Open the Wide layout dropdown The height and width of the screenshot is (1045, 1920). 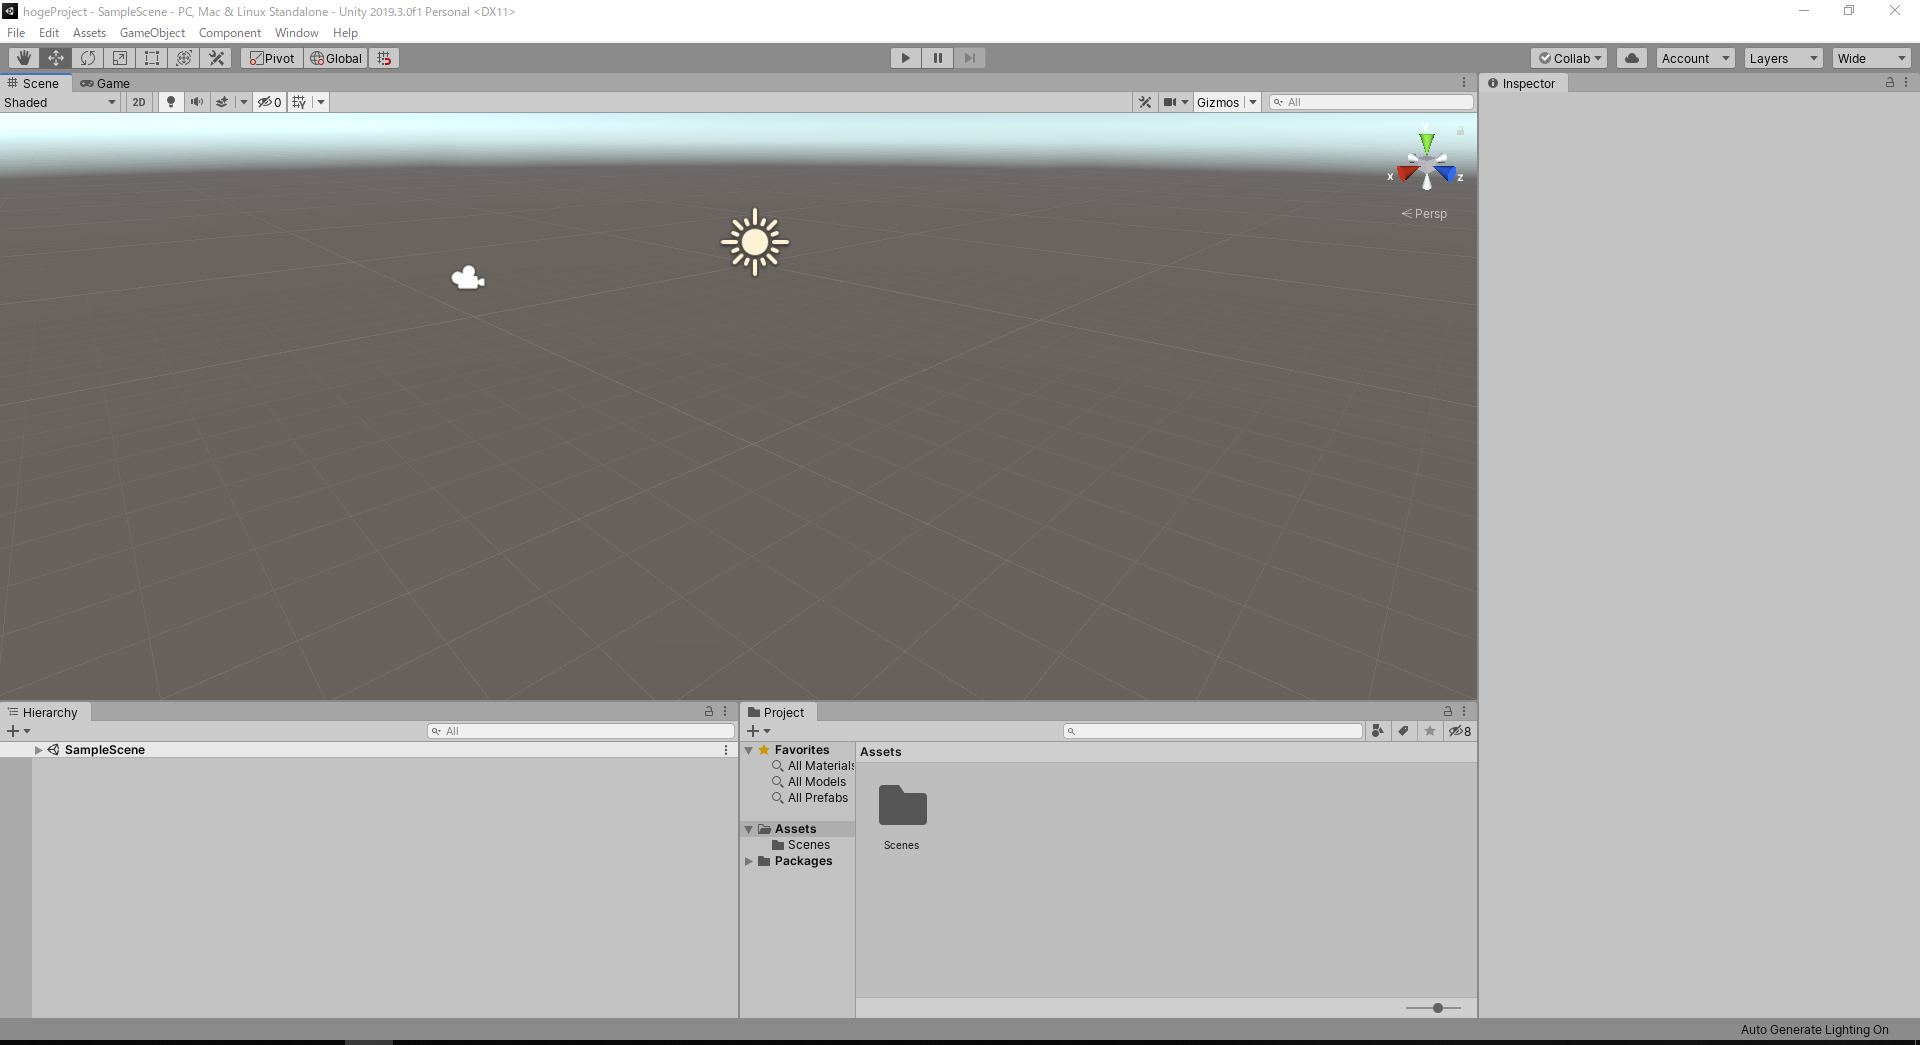pos(1872,58)
